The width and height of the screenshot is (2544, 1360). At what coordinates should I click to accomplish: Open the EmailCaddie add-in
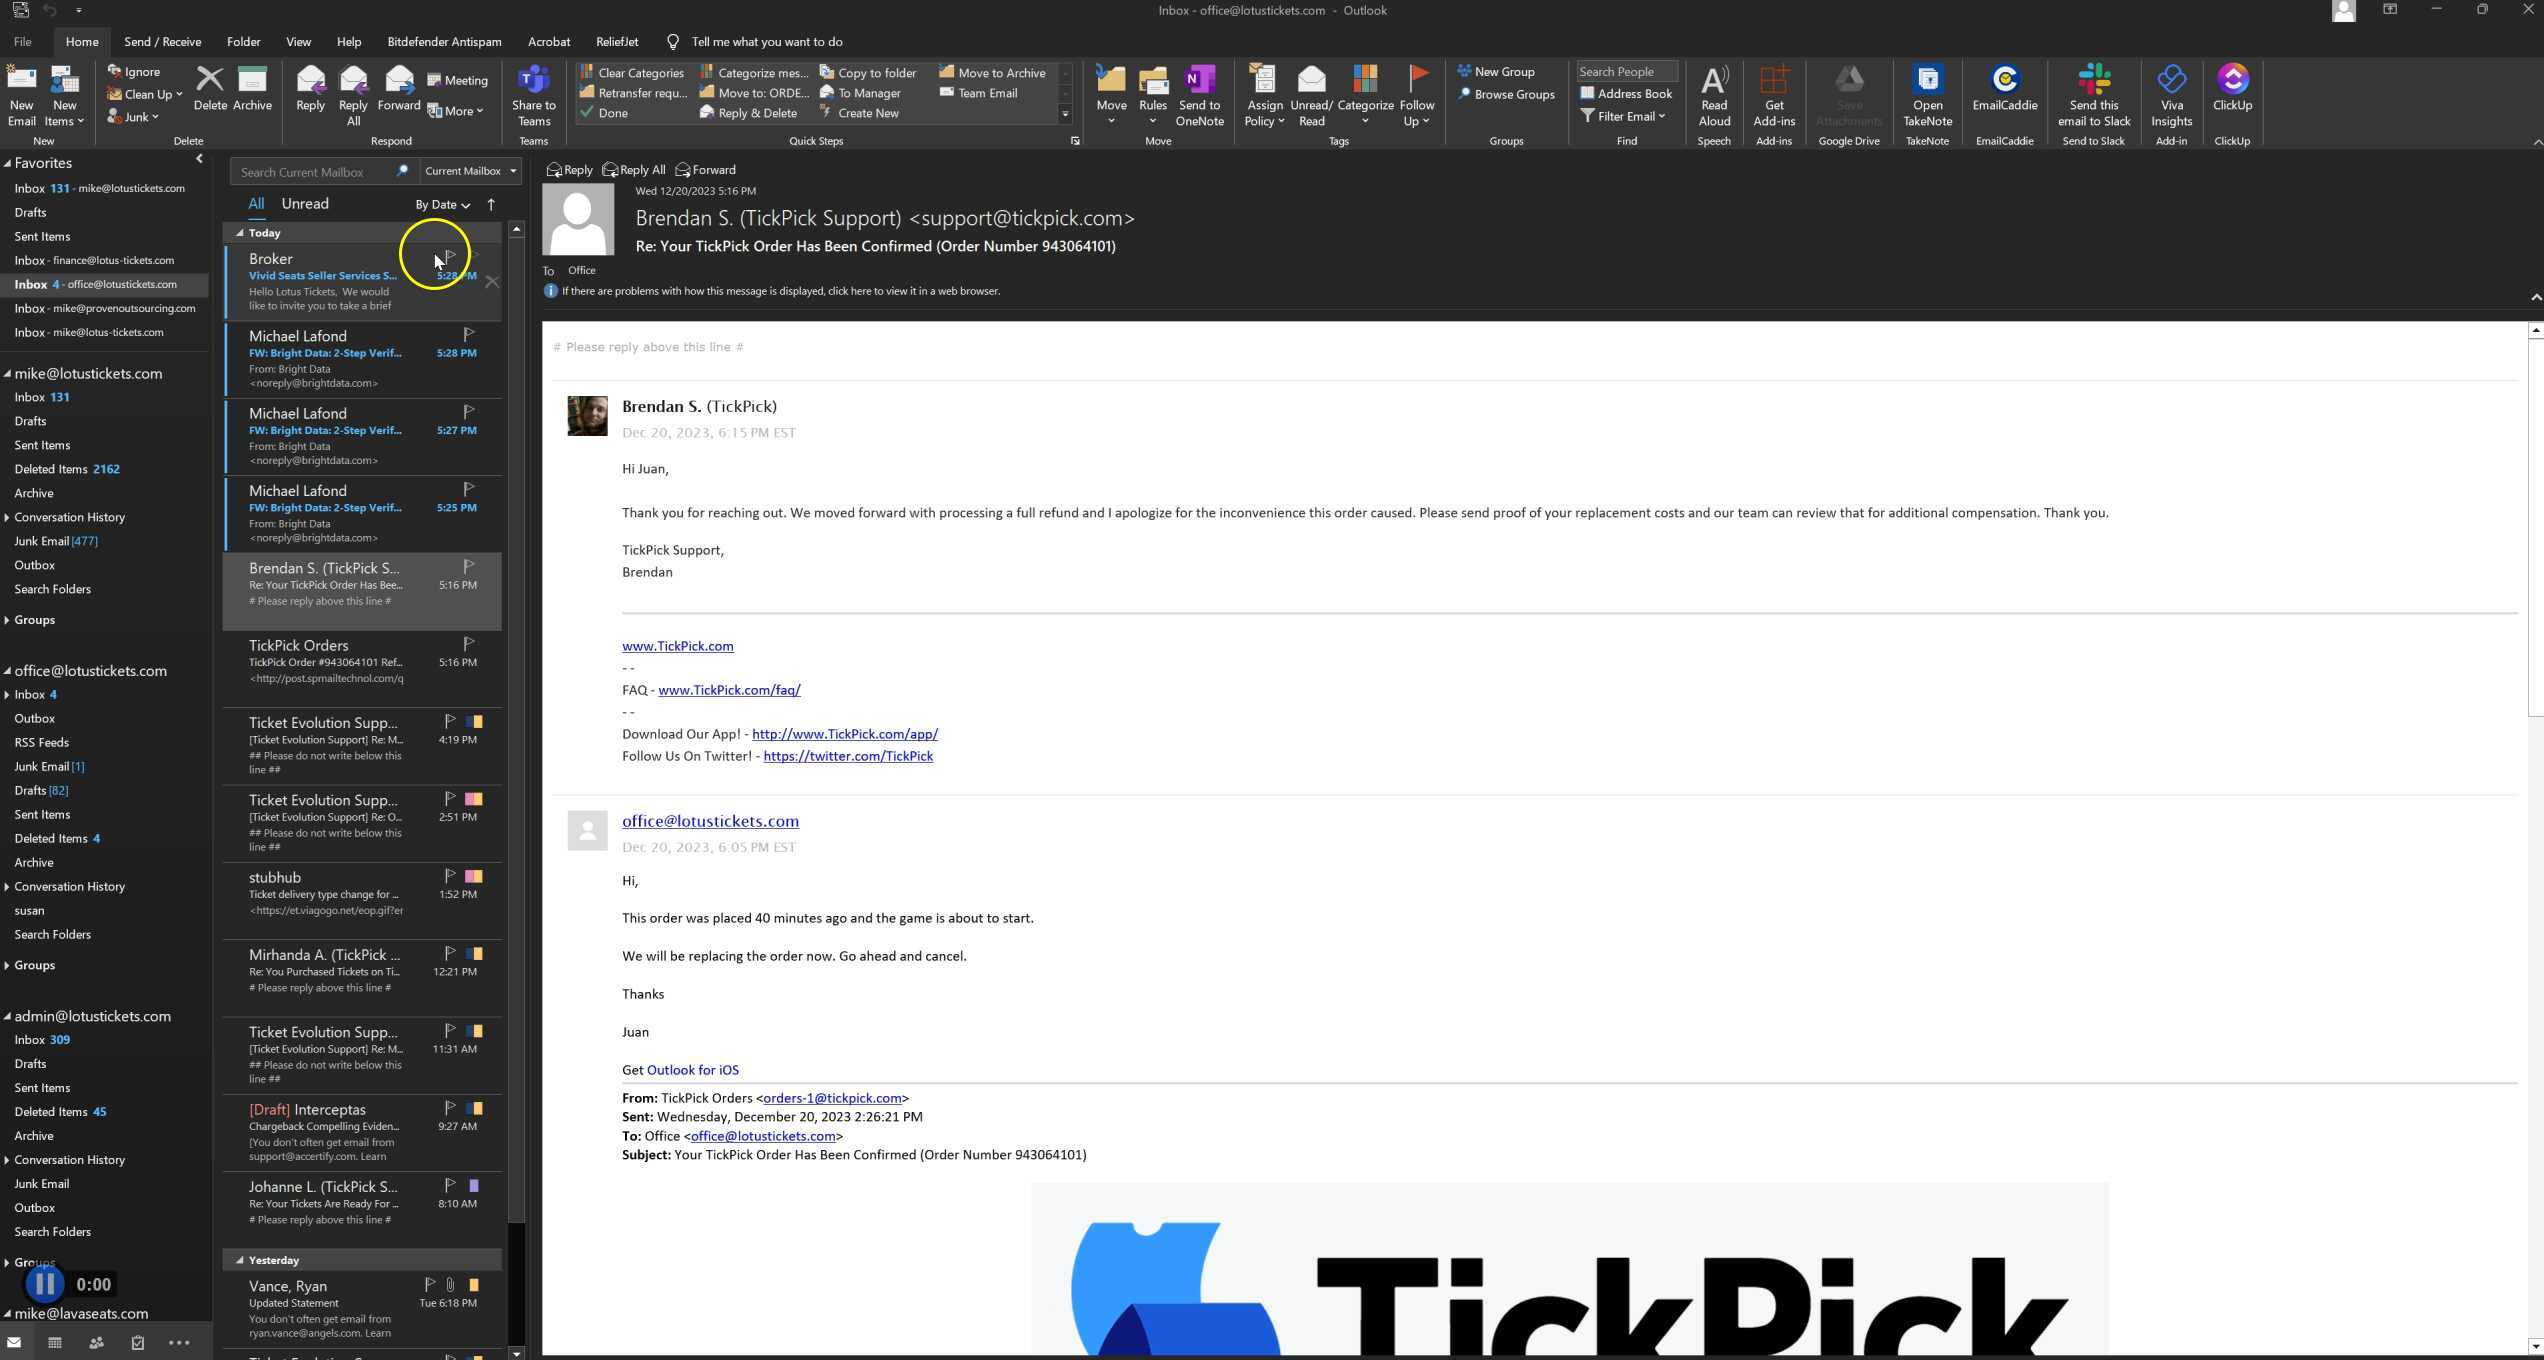[2004, 95]
